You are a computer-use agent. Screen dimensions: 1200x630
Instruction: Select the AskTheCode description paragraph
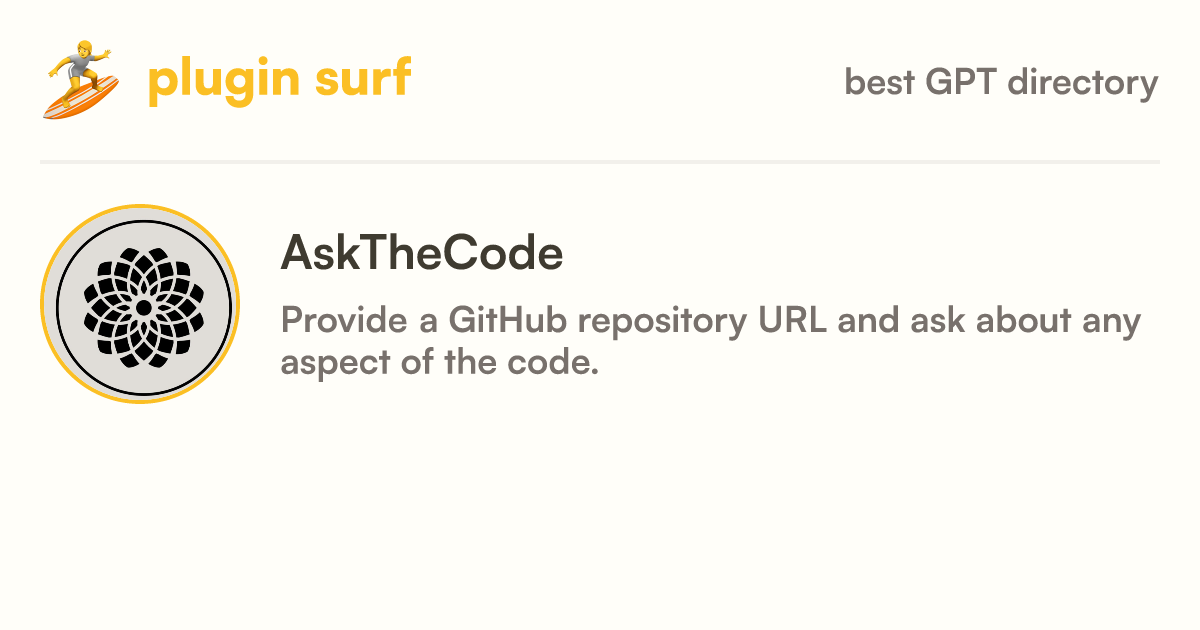[711, 342]
